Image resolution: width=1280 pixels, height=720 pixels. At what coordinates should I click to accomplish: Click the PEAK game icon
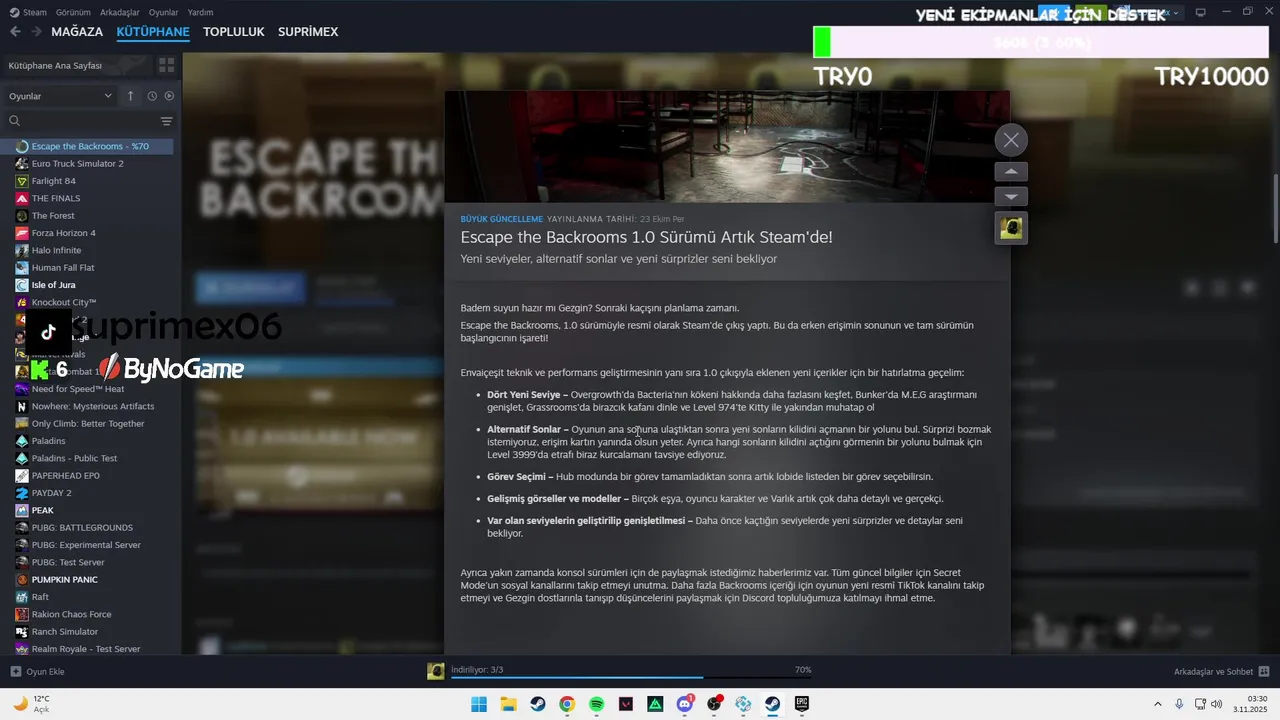(22, 510)
